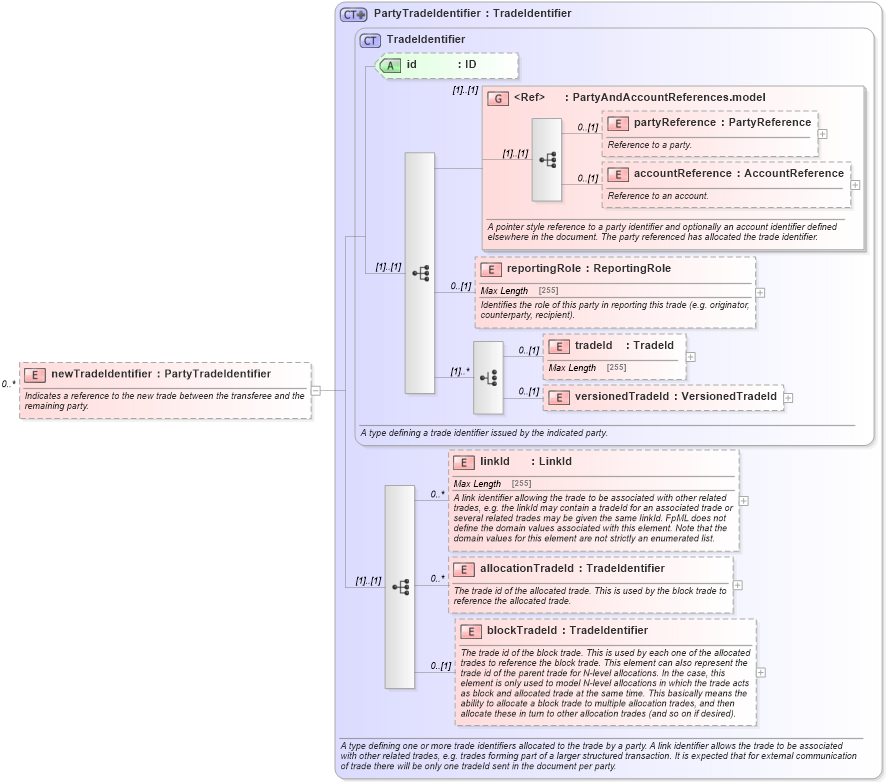
Task: Click the sequence compositor inside PartyAndAccountReferences.model group
Action: (546, 160)
